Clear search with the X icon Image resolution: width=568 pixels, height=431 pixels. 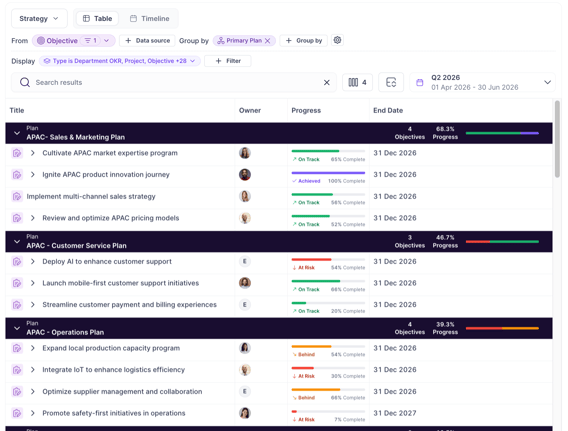click(x=326, y=83)
